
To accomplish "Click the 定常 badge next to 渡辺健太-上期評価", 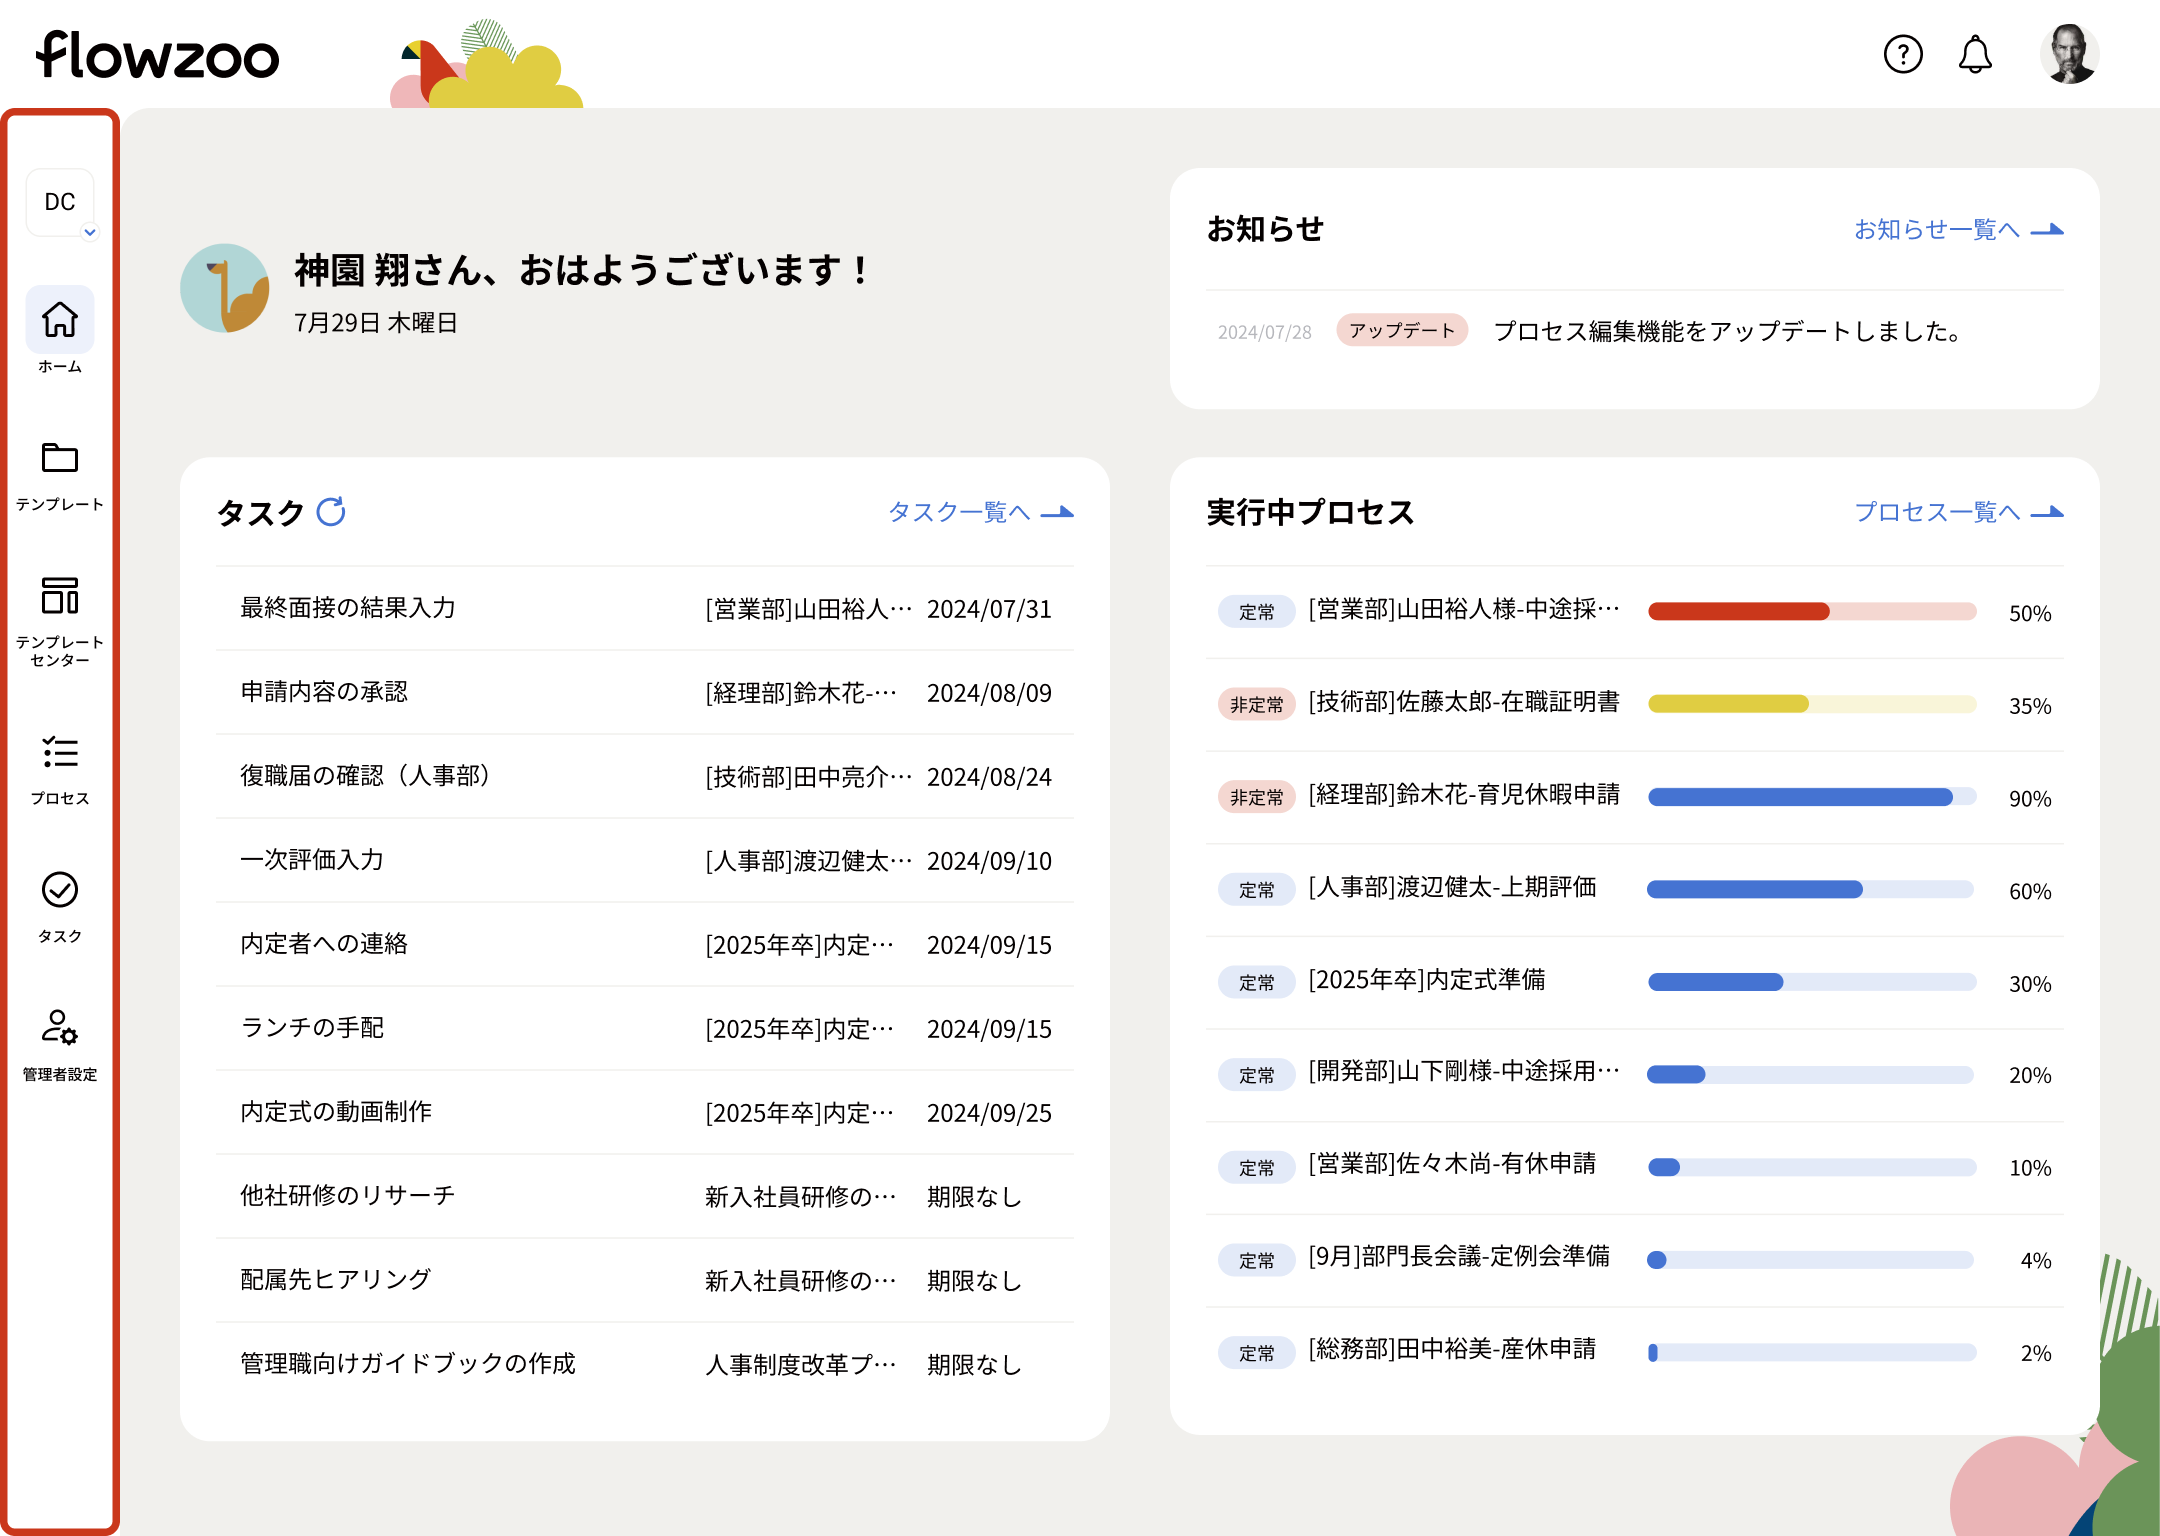I will (1256, 889).
